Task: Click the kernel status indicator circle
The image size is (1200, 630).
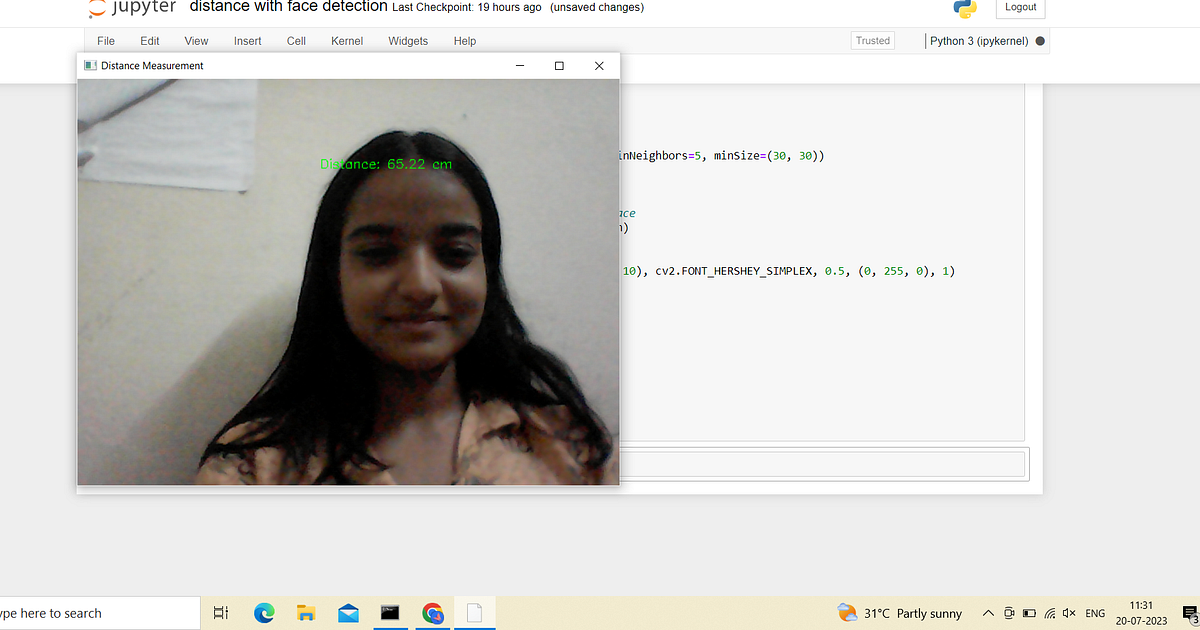Action: [1041, 40]
